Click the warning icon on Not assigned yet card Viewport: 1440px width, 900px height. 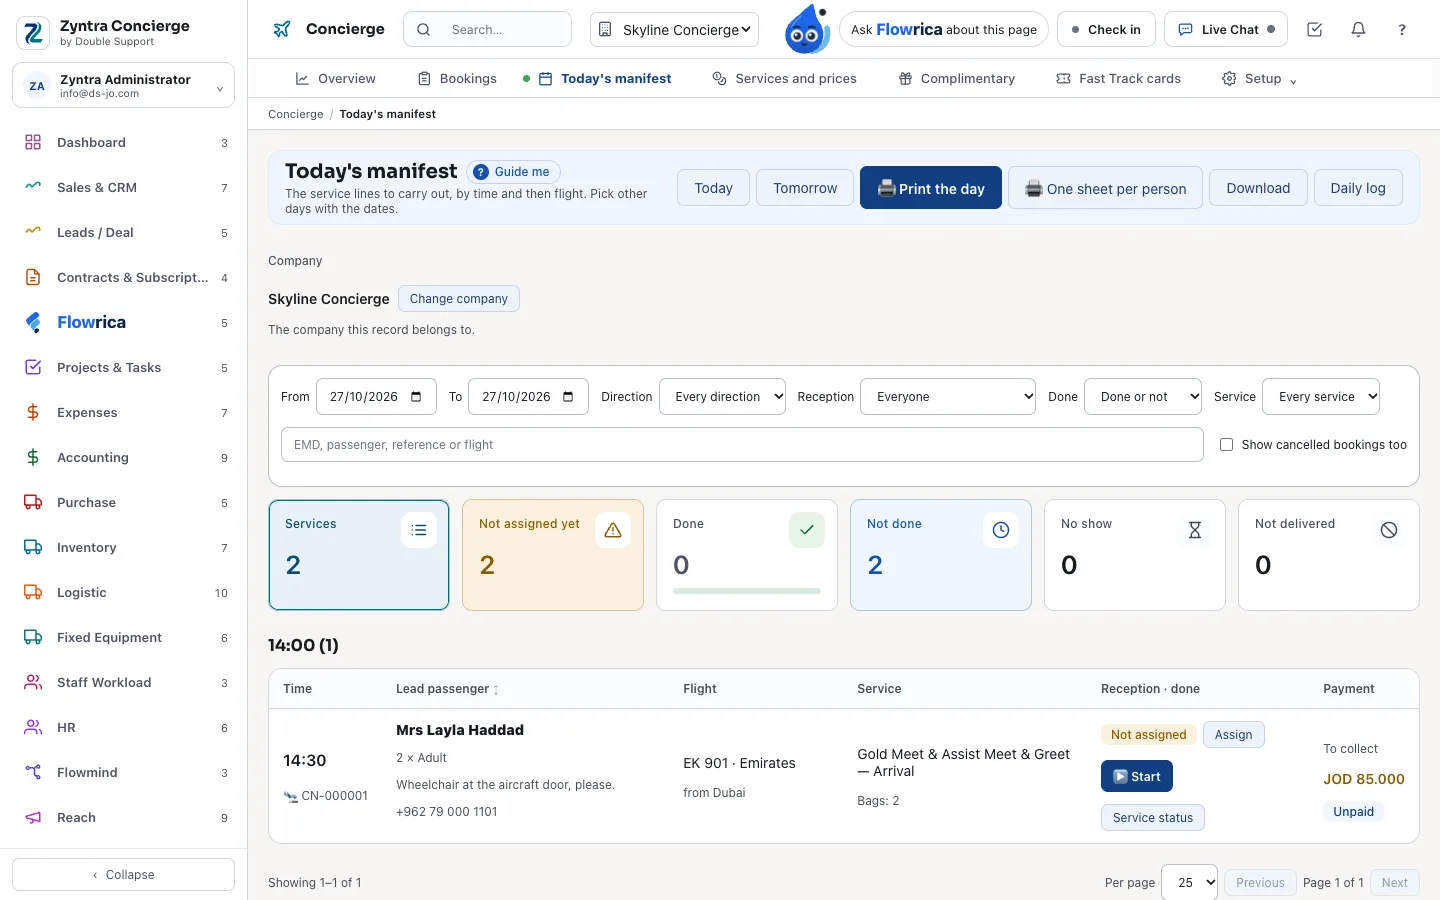tap(613, 530)
